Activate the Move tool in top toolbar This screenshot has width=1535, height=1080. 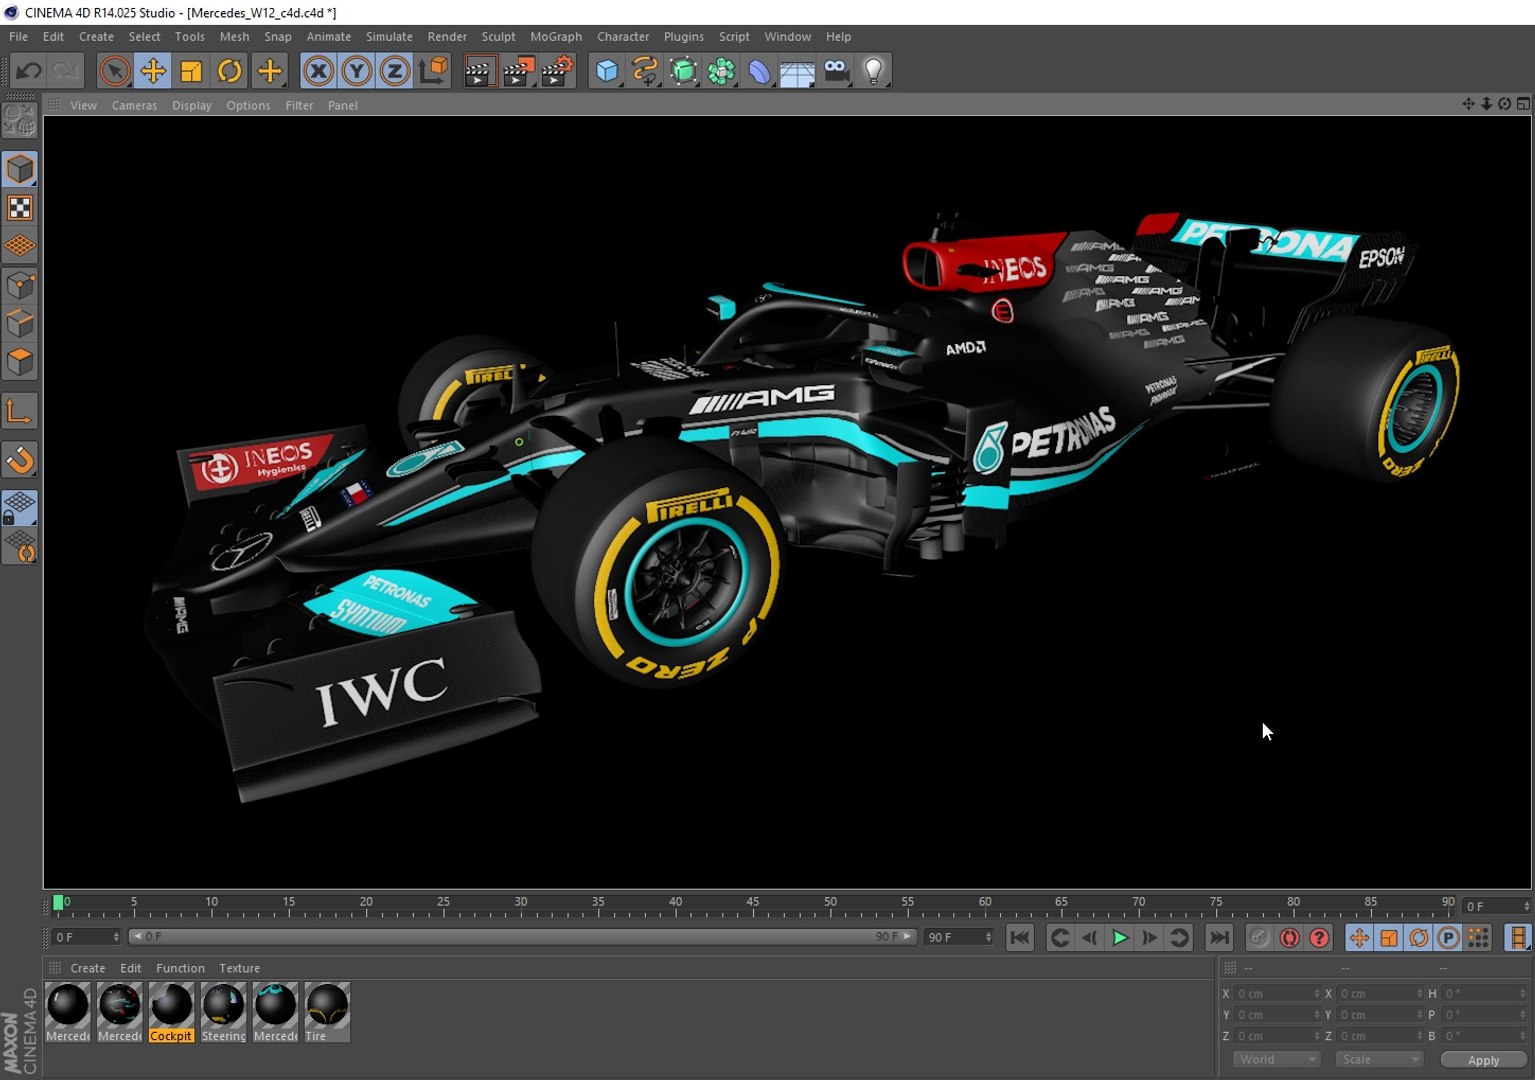click(153, 71)
